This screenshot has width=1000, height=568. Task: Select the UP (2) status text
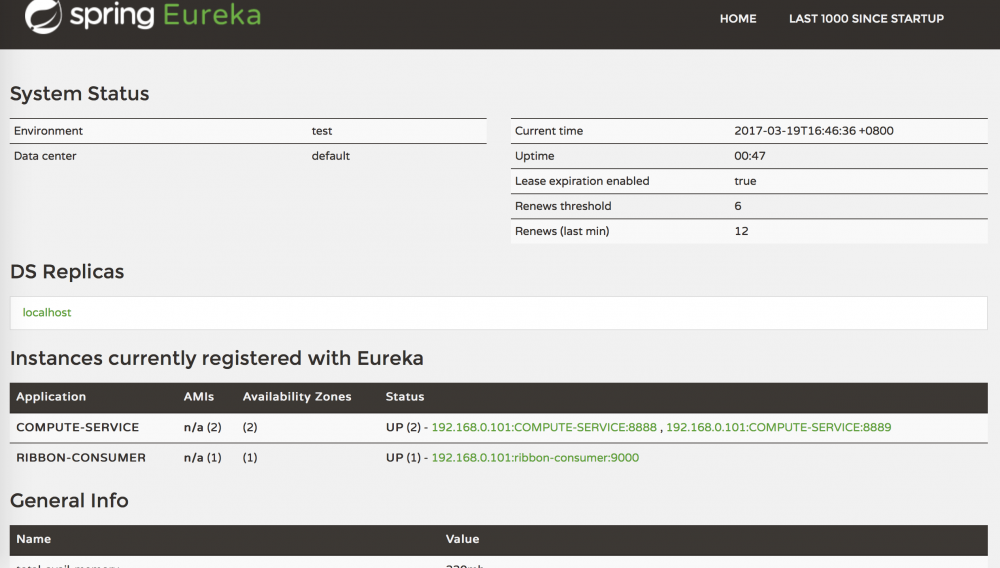[403, 427]
